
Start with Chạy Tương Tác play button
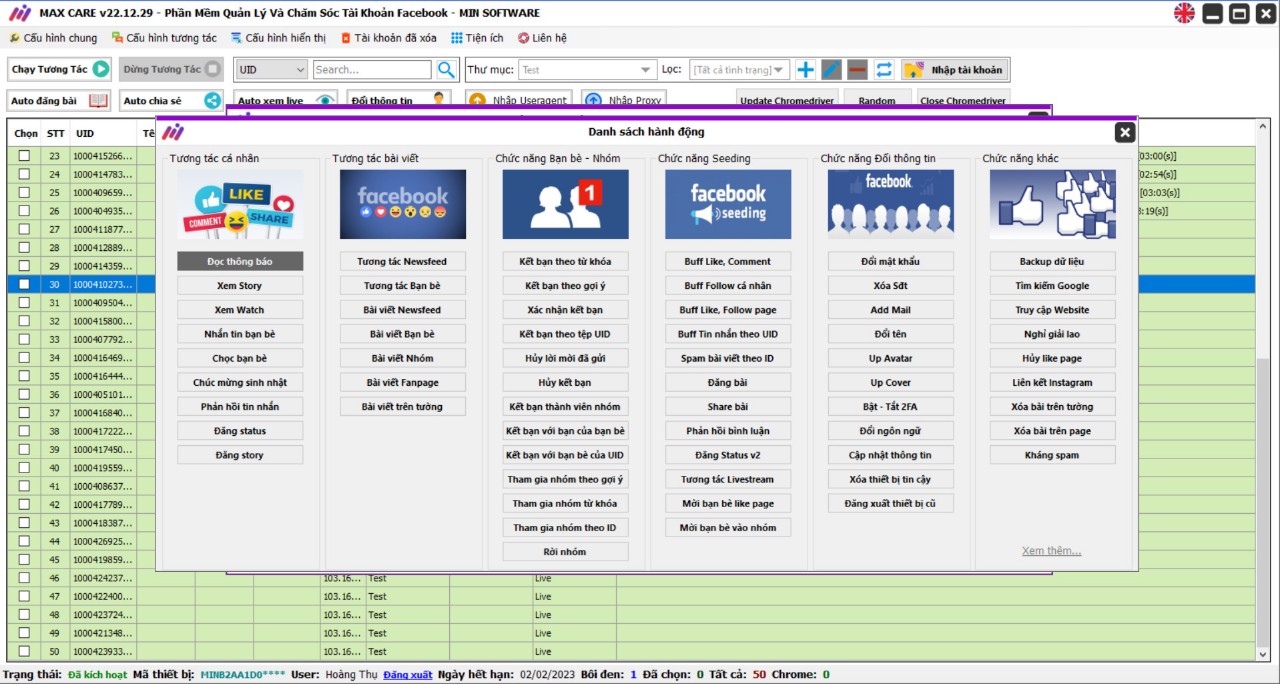point(60,69)
